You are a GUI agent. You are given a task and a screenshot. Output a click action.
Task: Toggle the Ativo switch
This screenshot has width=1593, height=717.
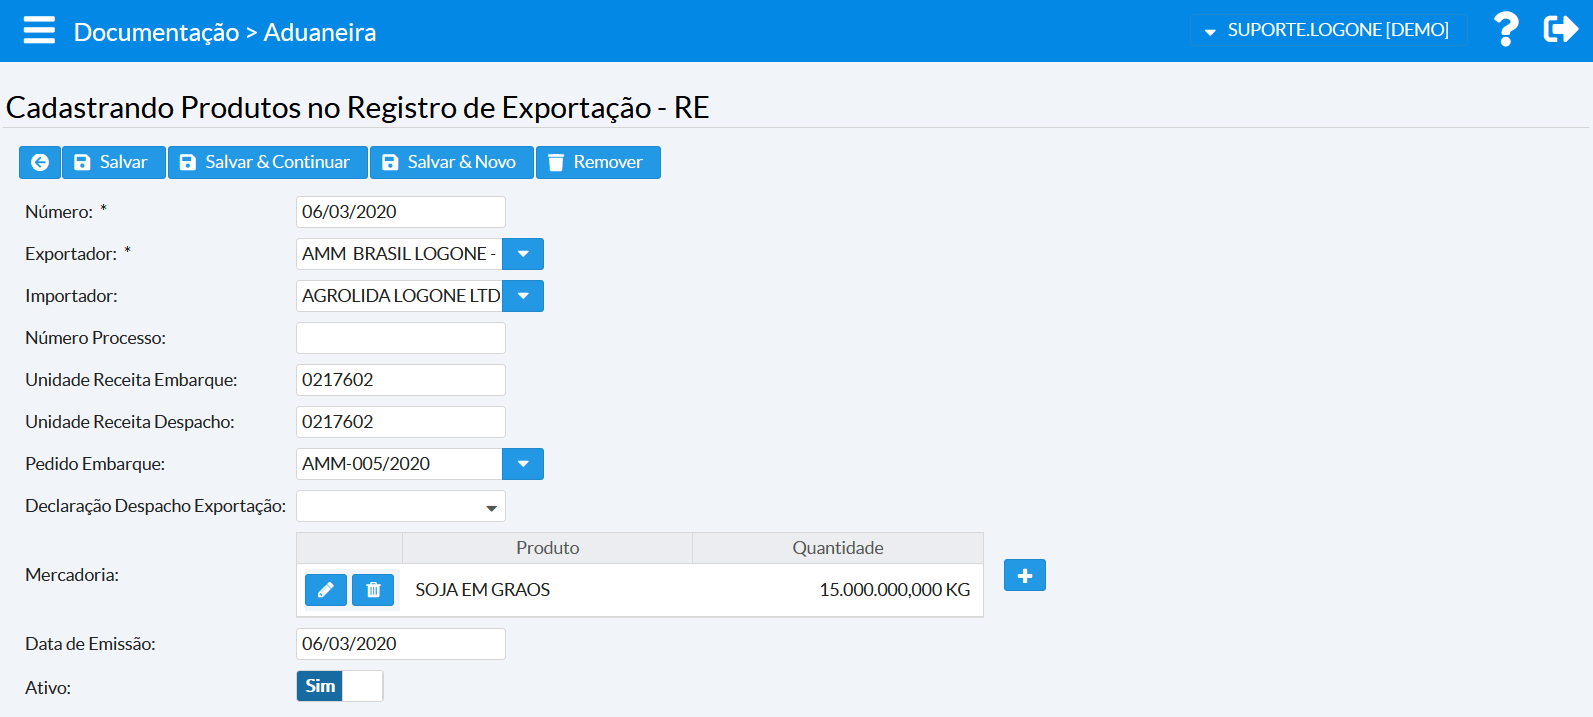pyautogui.click(x=340, y=686)
